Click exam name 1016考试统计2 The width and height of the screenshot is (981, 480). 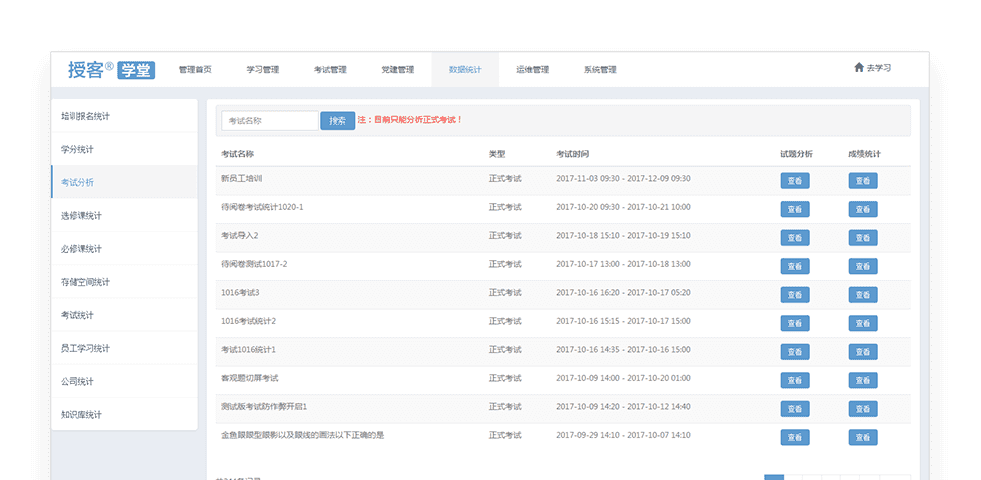(248, 320)
